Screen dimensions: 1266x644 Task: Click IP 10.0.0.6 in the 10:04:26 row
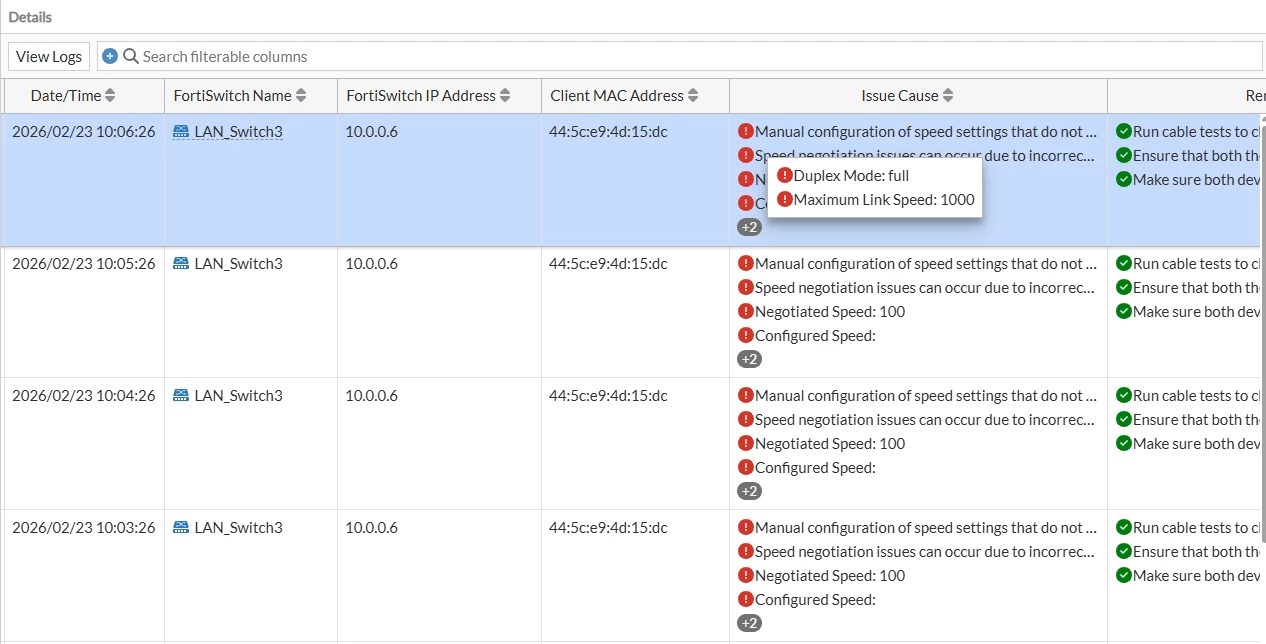click(x=371, y=395)
